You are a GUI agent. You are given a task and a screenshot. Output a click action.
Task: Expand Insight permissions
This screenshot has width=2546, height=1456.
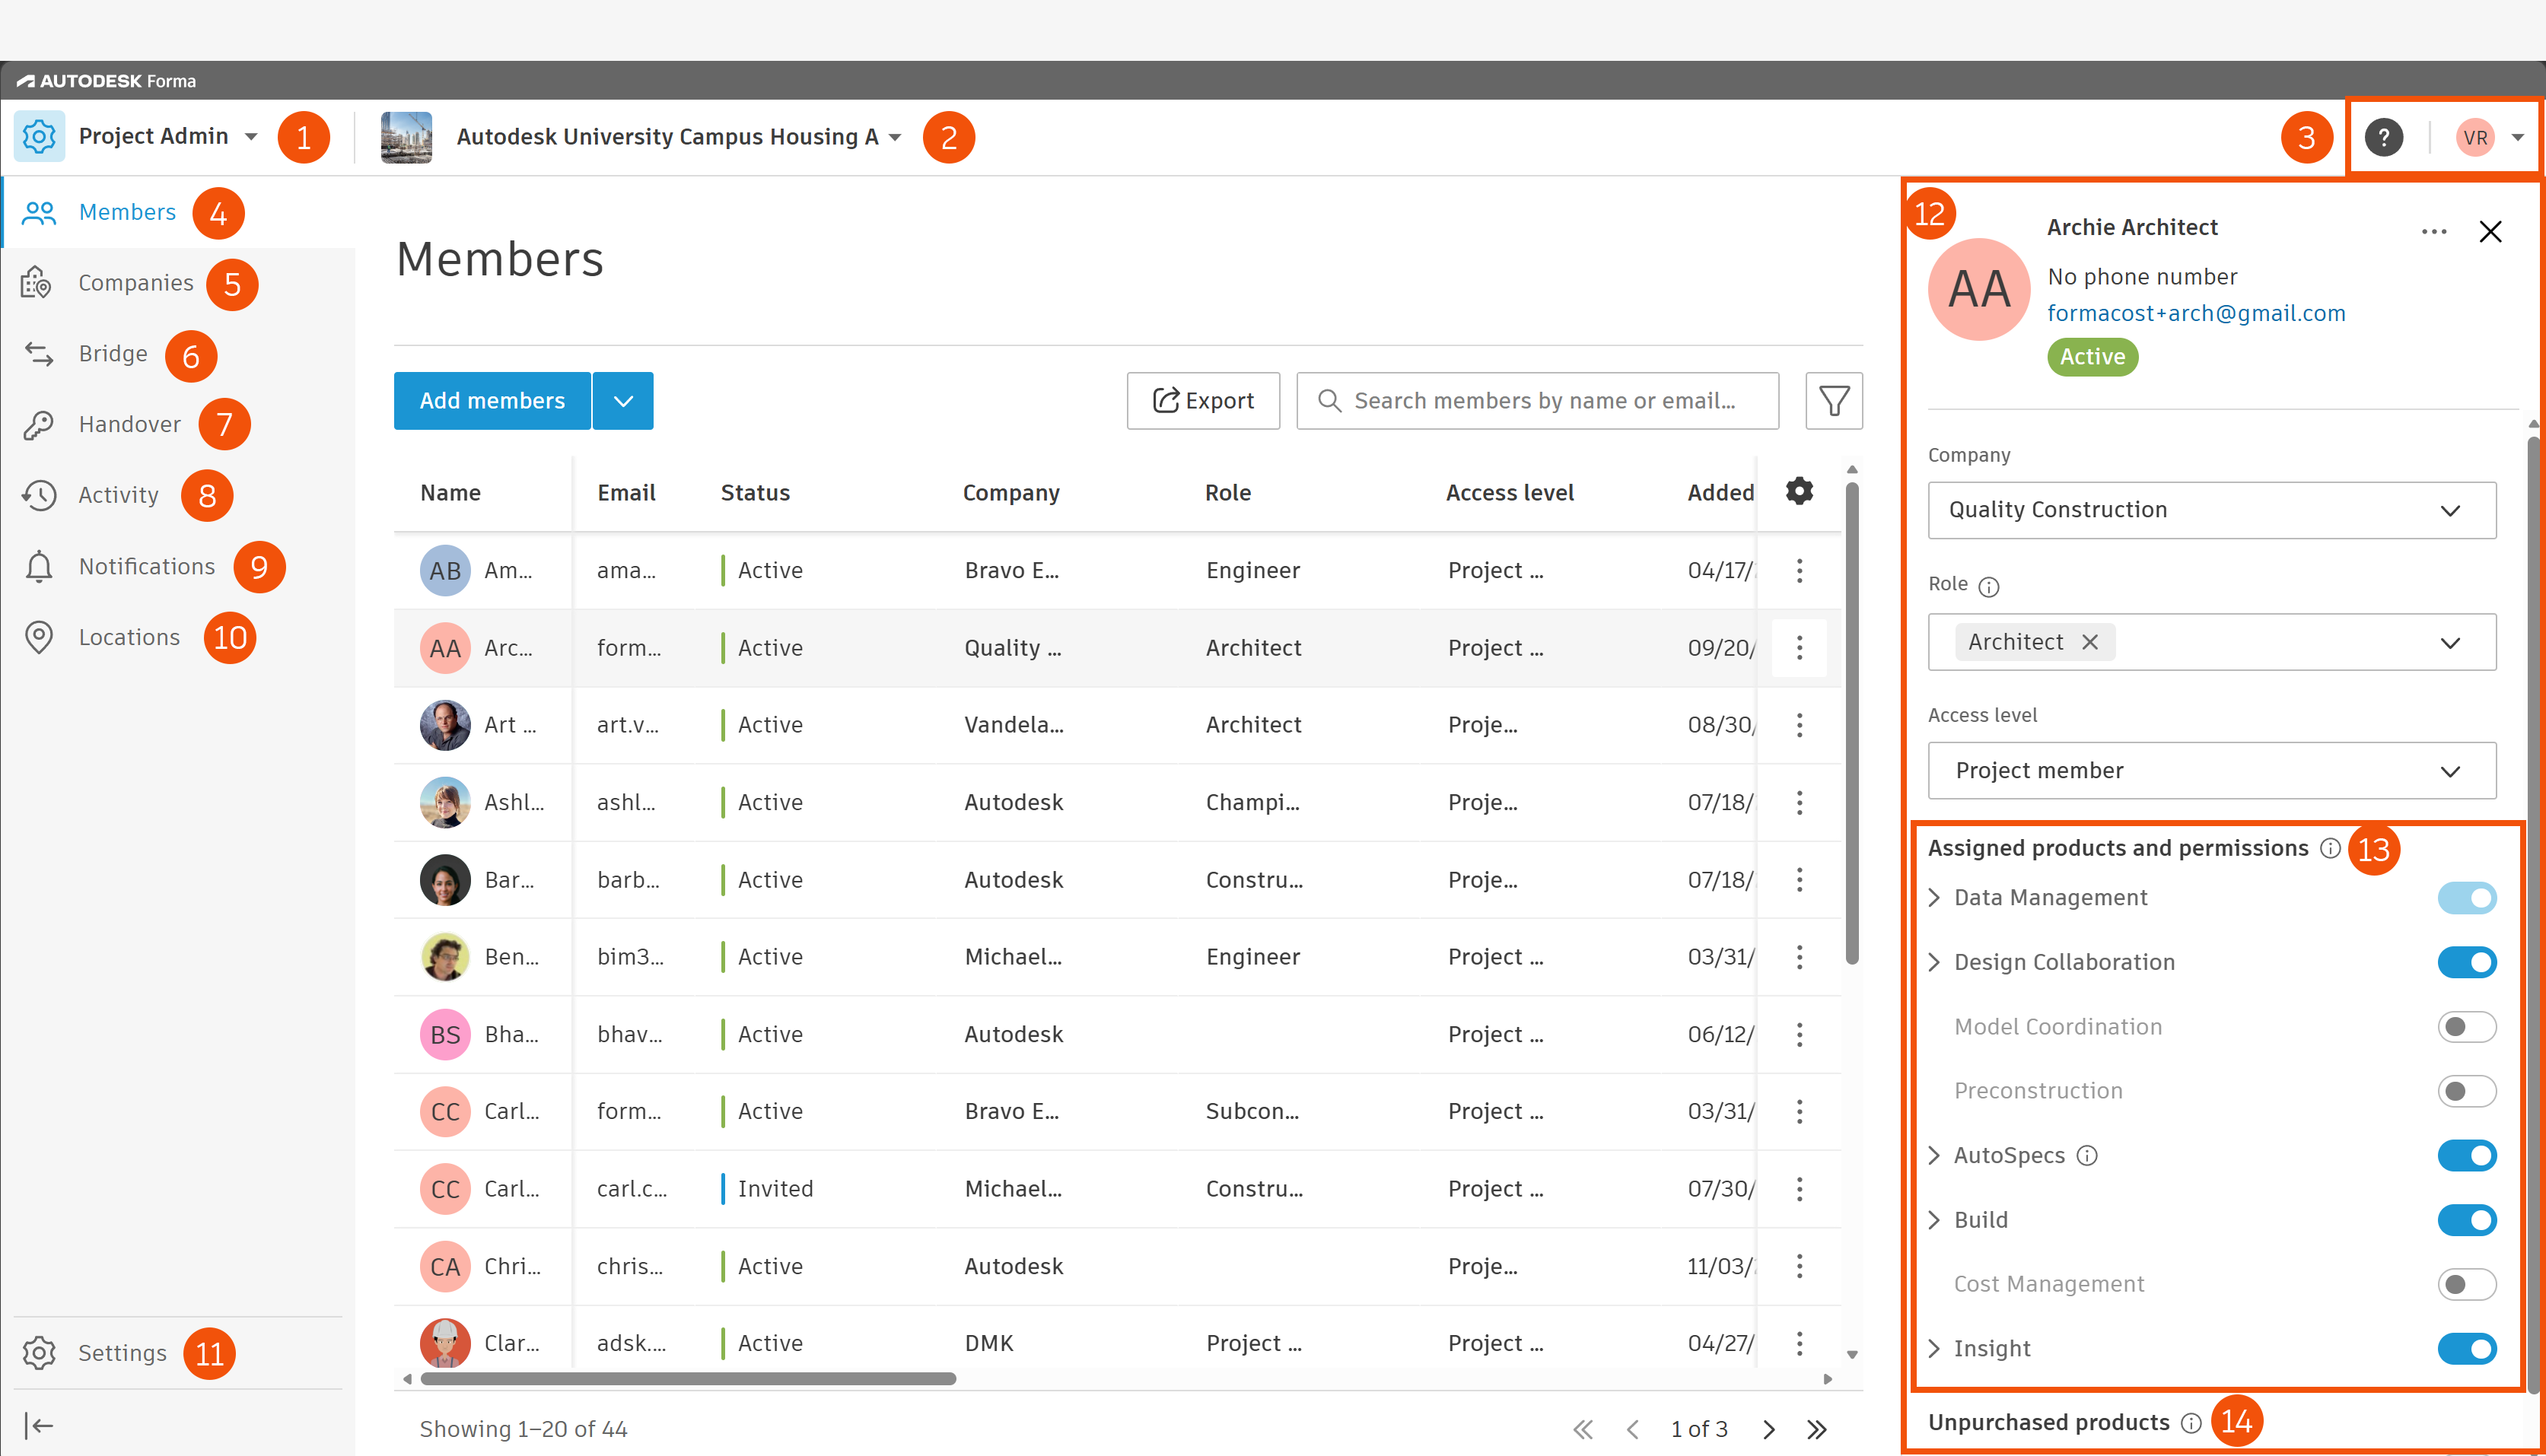click(x=1934, y=1349)
